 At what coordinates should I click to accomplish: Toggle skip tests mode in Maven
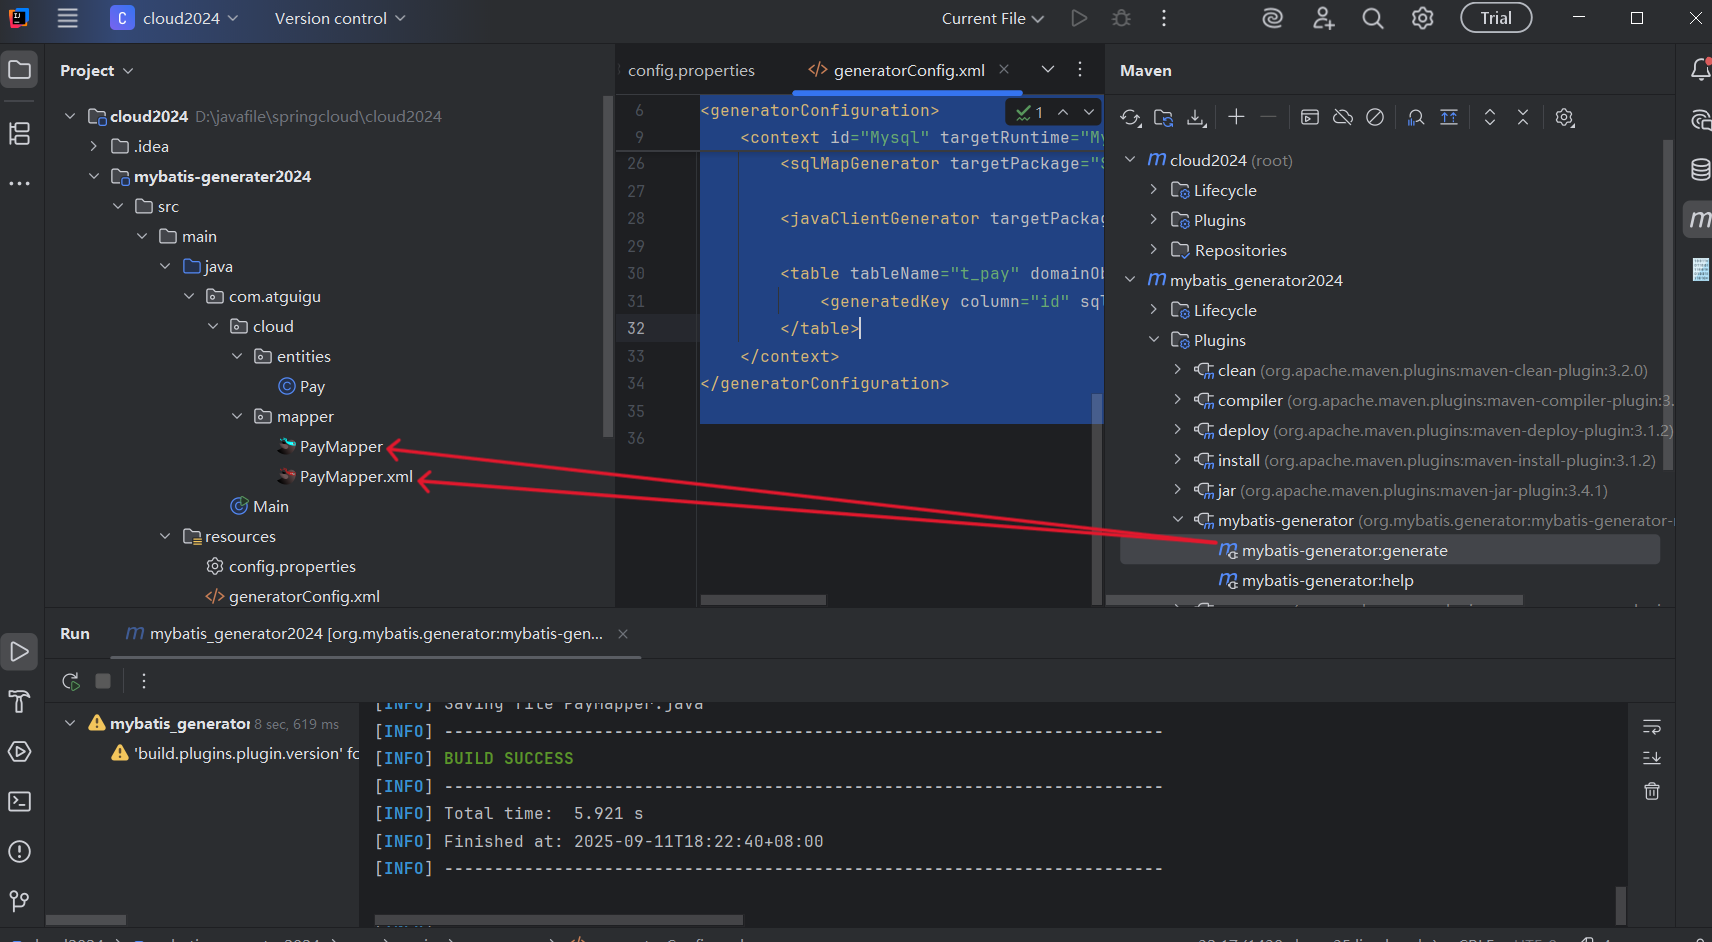1375,117
